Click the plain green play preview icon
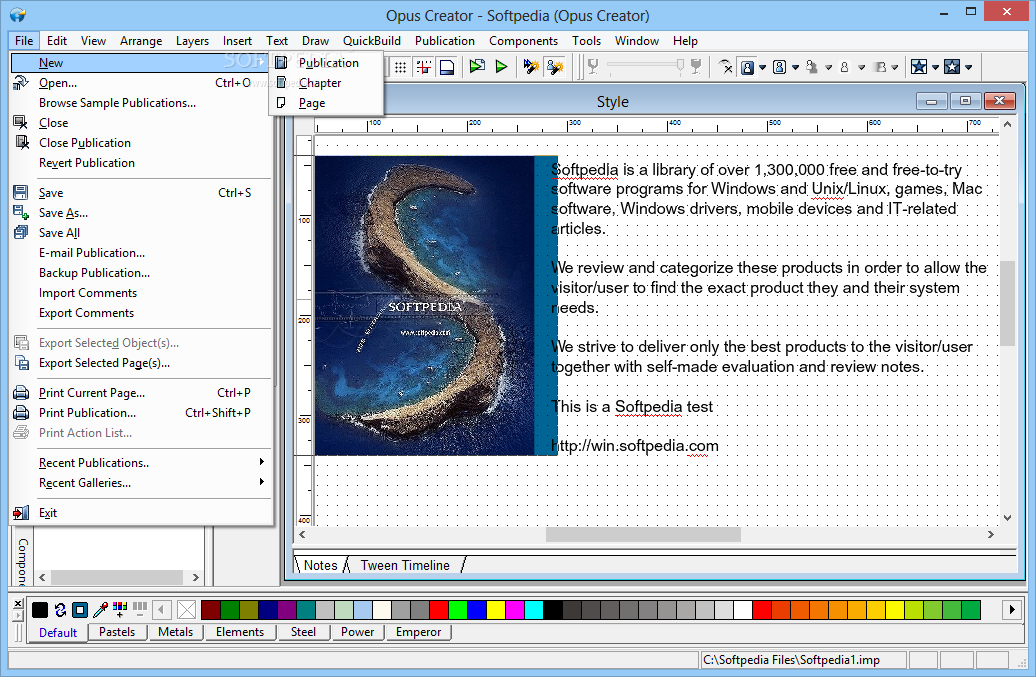Screen dimensions: 1036x677 [x=501, y=67]
